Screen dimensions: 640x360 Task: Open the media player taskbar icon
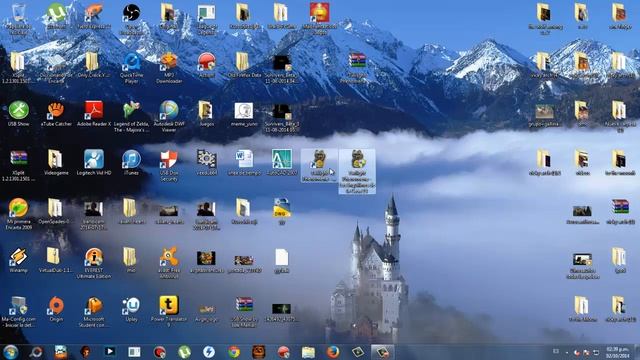(110, 352)
